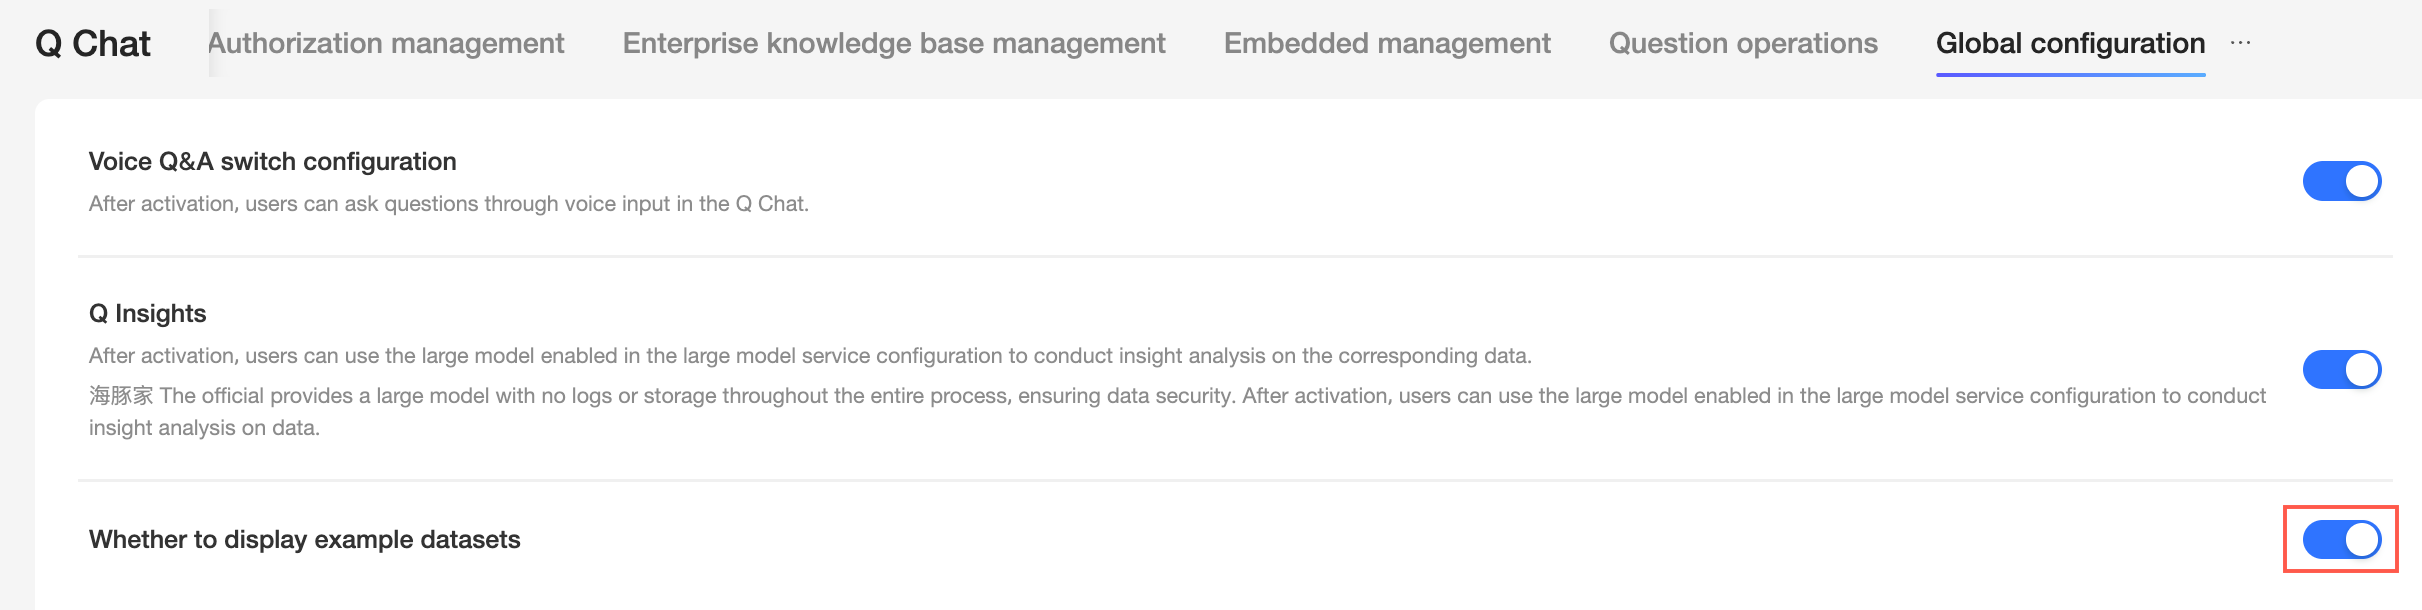Click the 海豚家 brand text
This screenshot has width=2422, height=610.
click(121, 396)
